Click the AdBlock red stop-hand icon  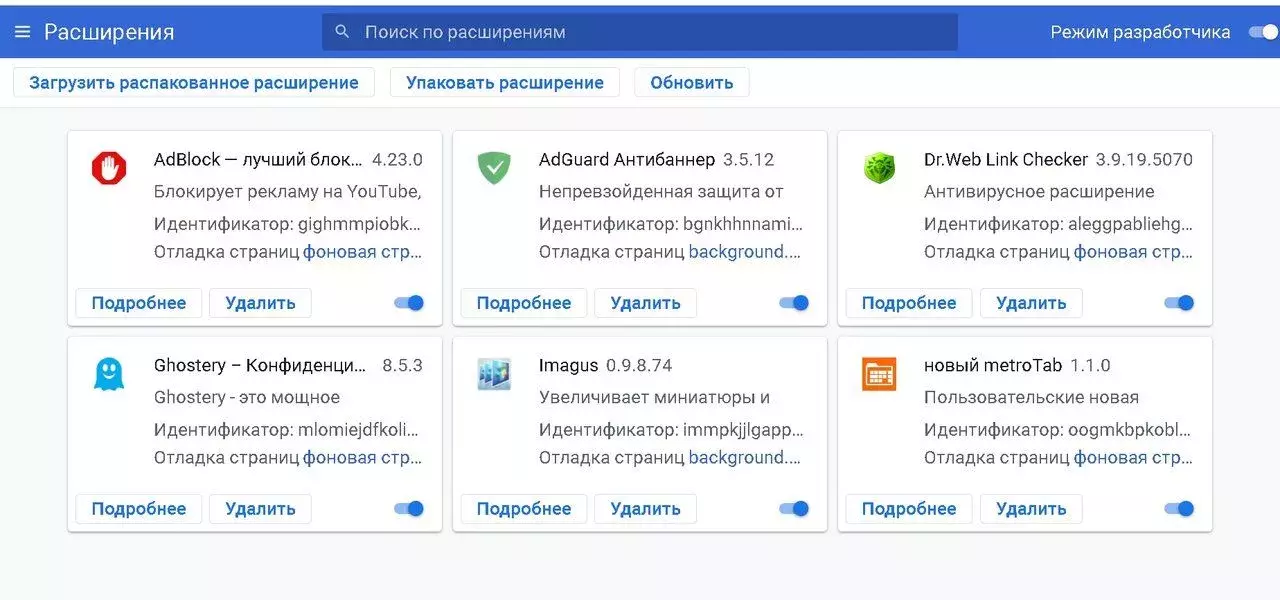click(109, 168)
